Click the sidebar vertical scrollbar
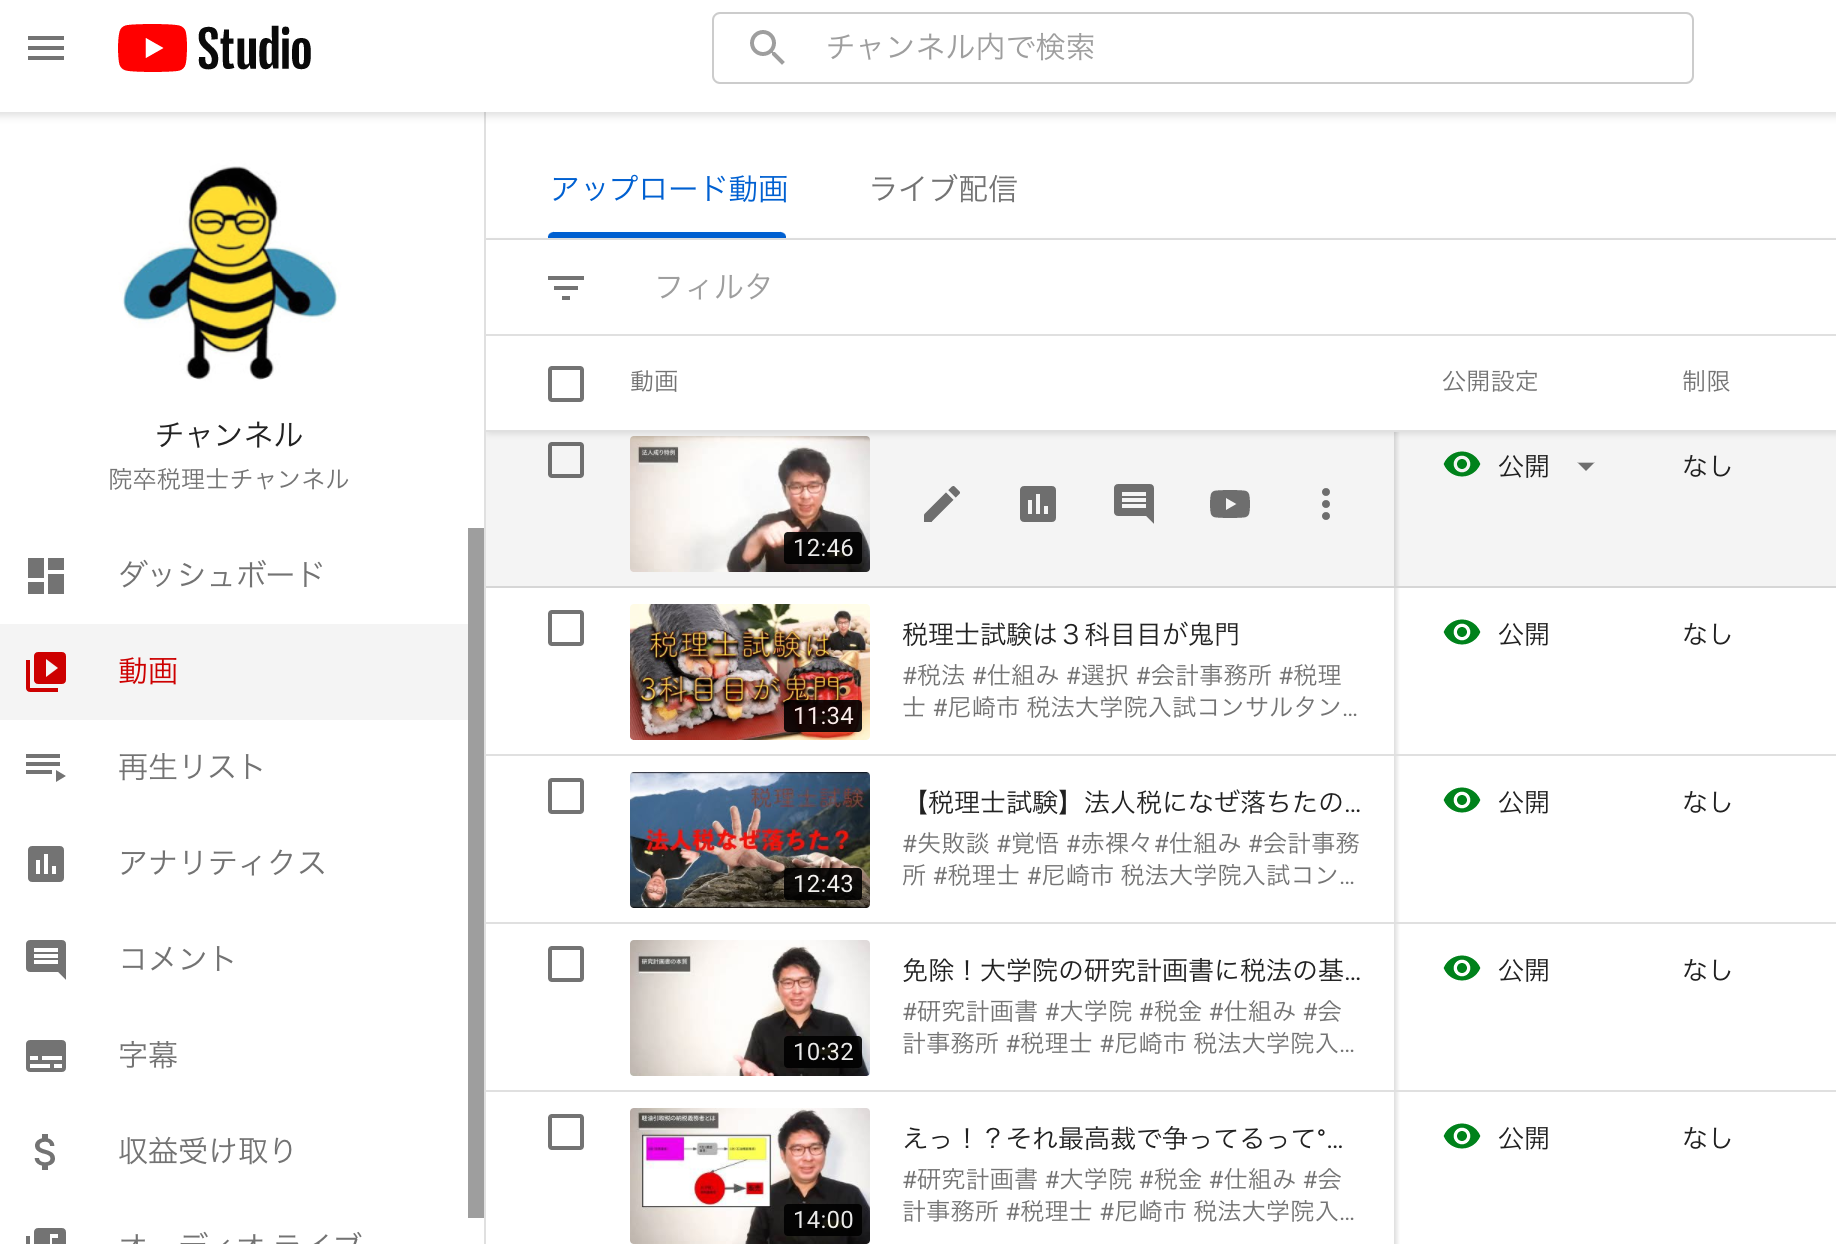Image resolution: width=1836 pixels, height=1244 pixels. pyautogui.click(x=476, y=870)
